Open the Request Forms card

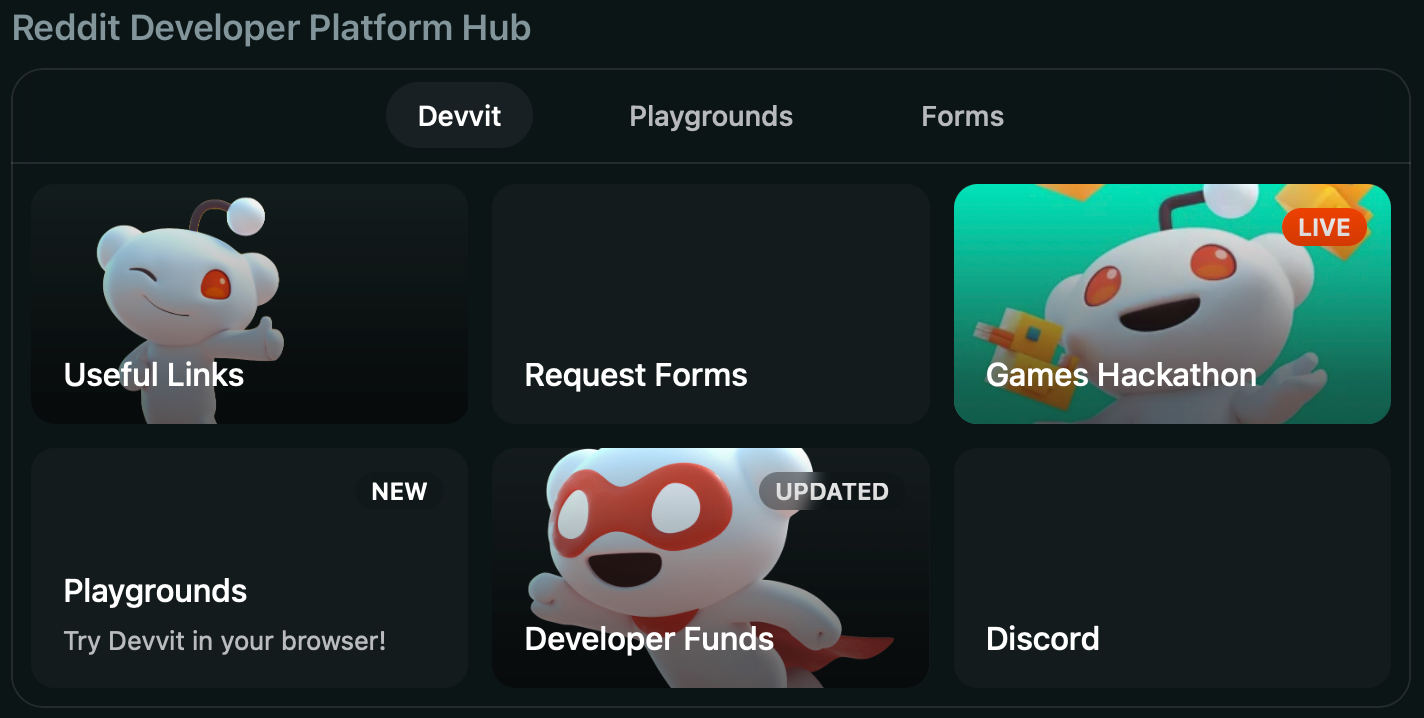click(711, 304)
